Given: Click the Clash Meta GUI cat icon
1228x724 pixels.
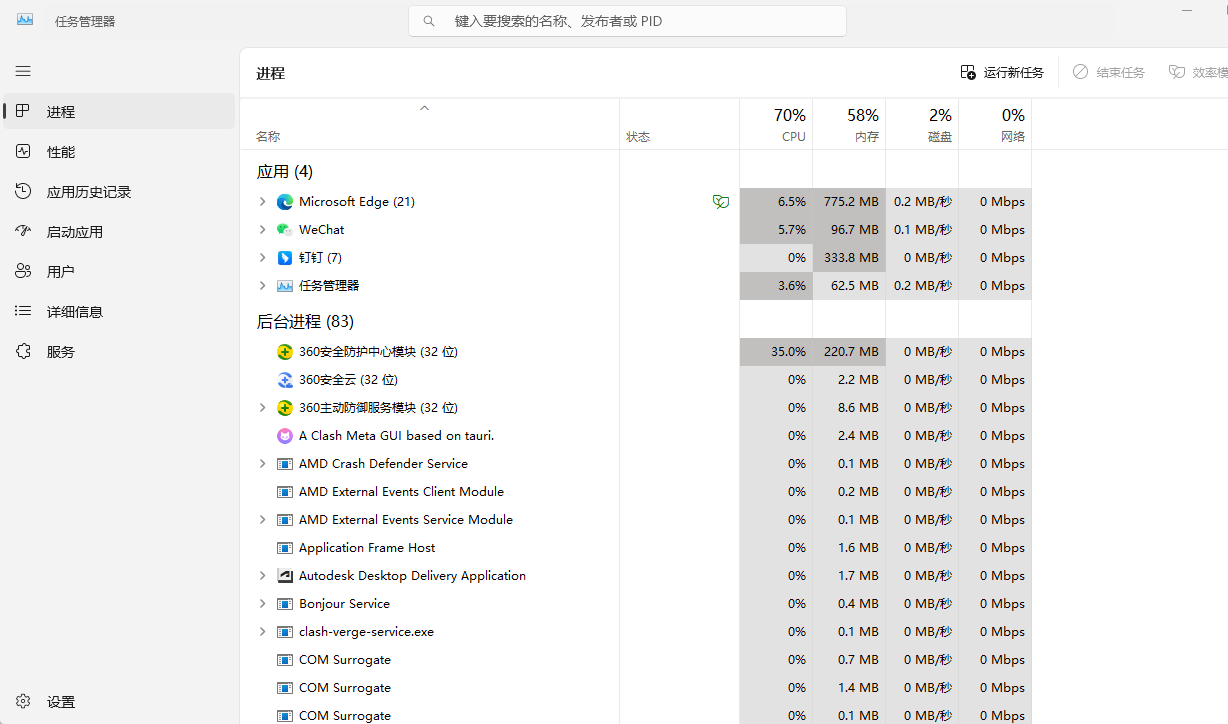Looking at the screenshot, I should click(285, 436).
